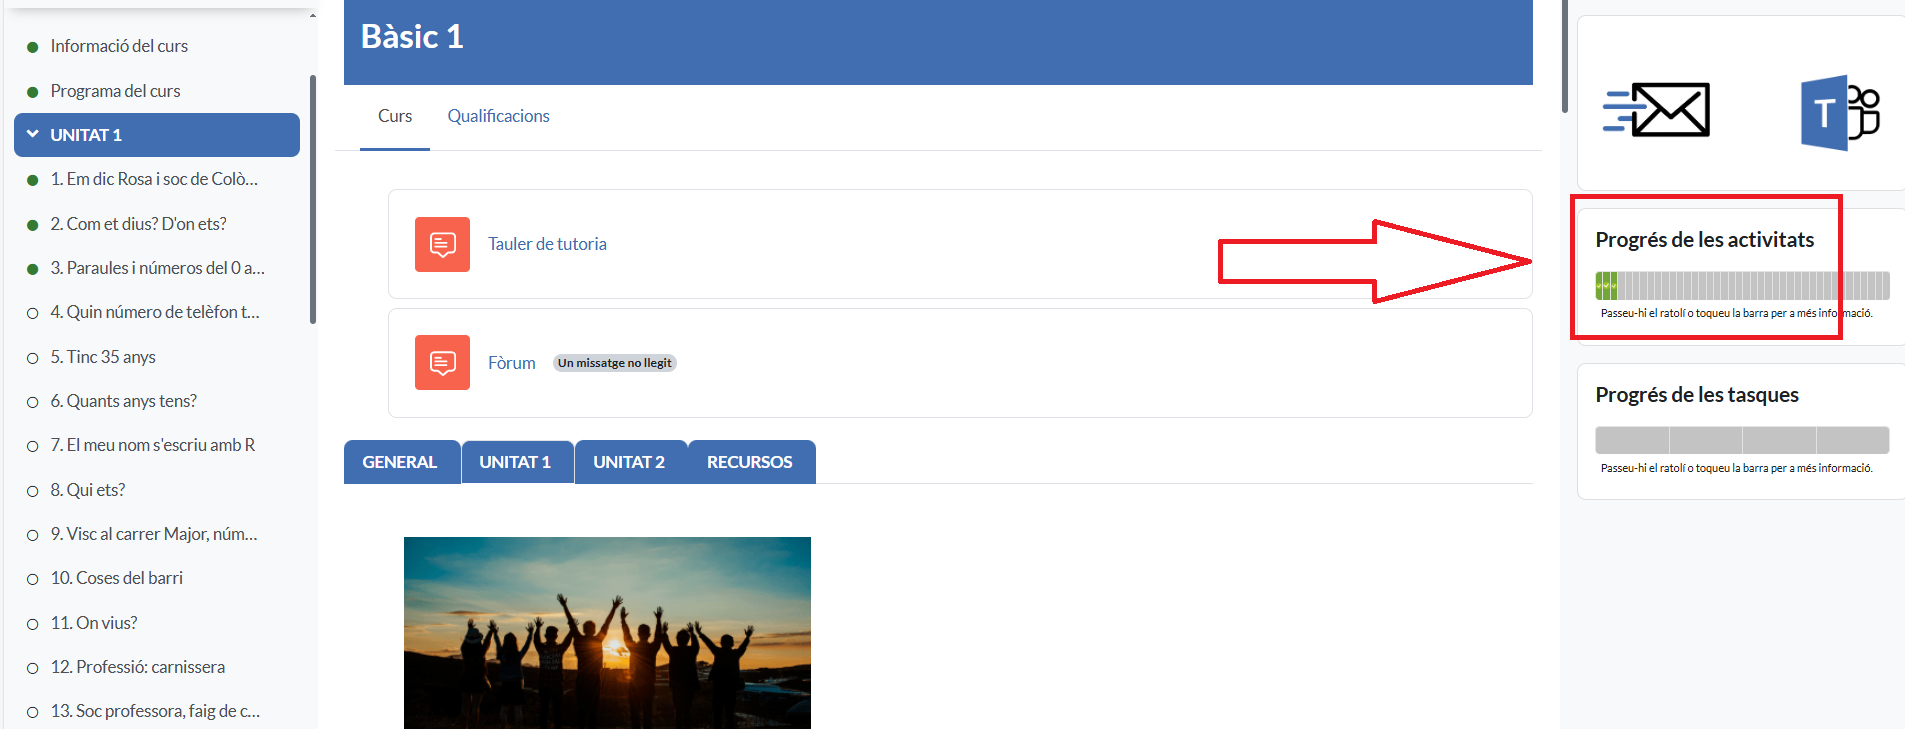Viewport: 1905px width, 729px height.
Task: Click the email envelope icon
Action: [x=1656, y=110]
